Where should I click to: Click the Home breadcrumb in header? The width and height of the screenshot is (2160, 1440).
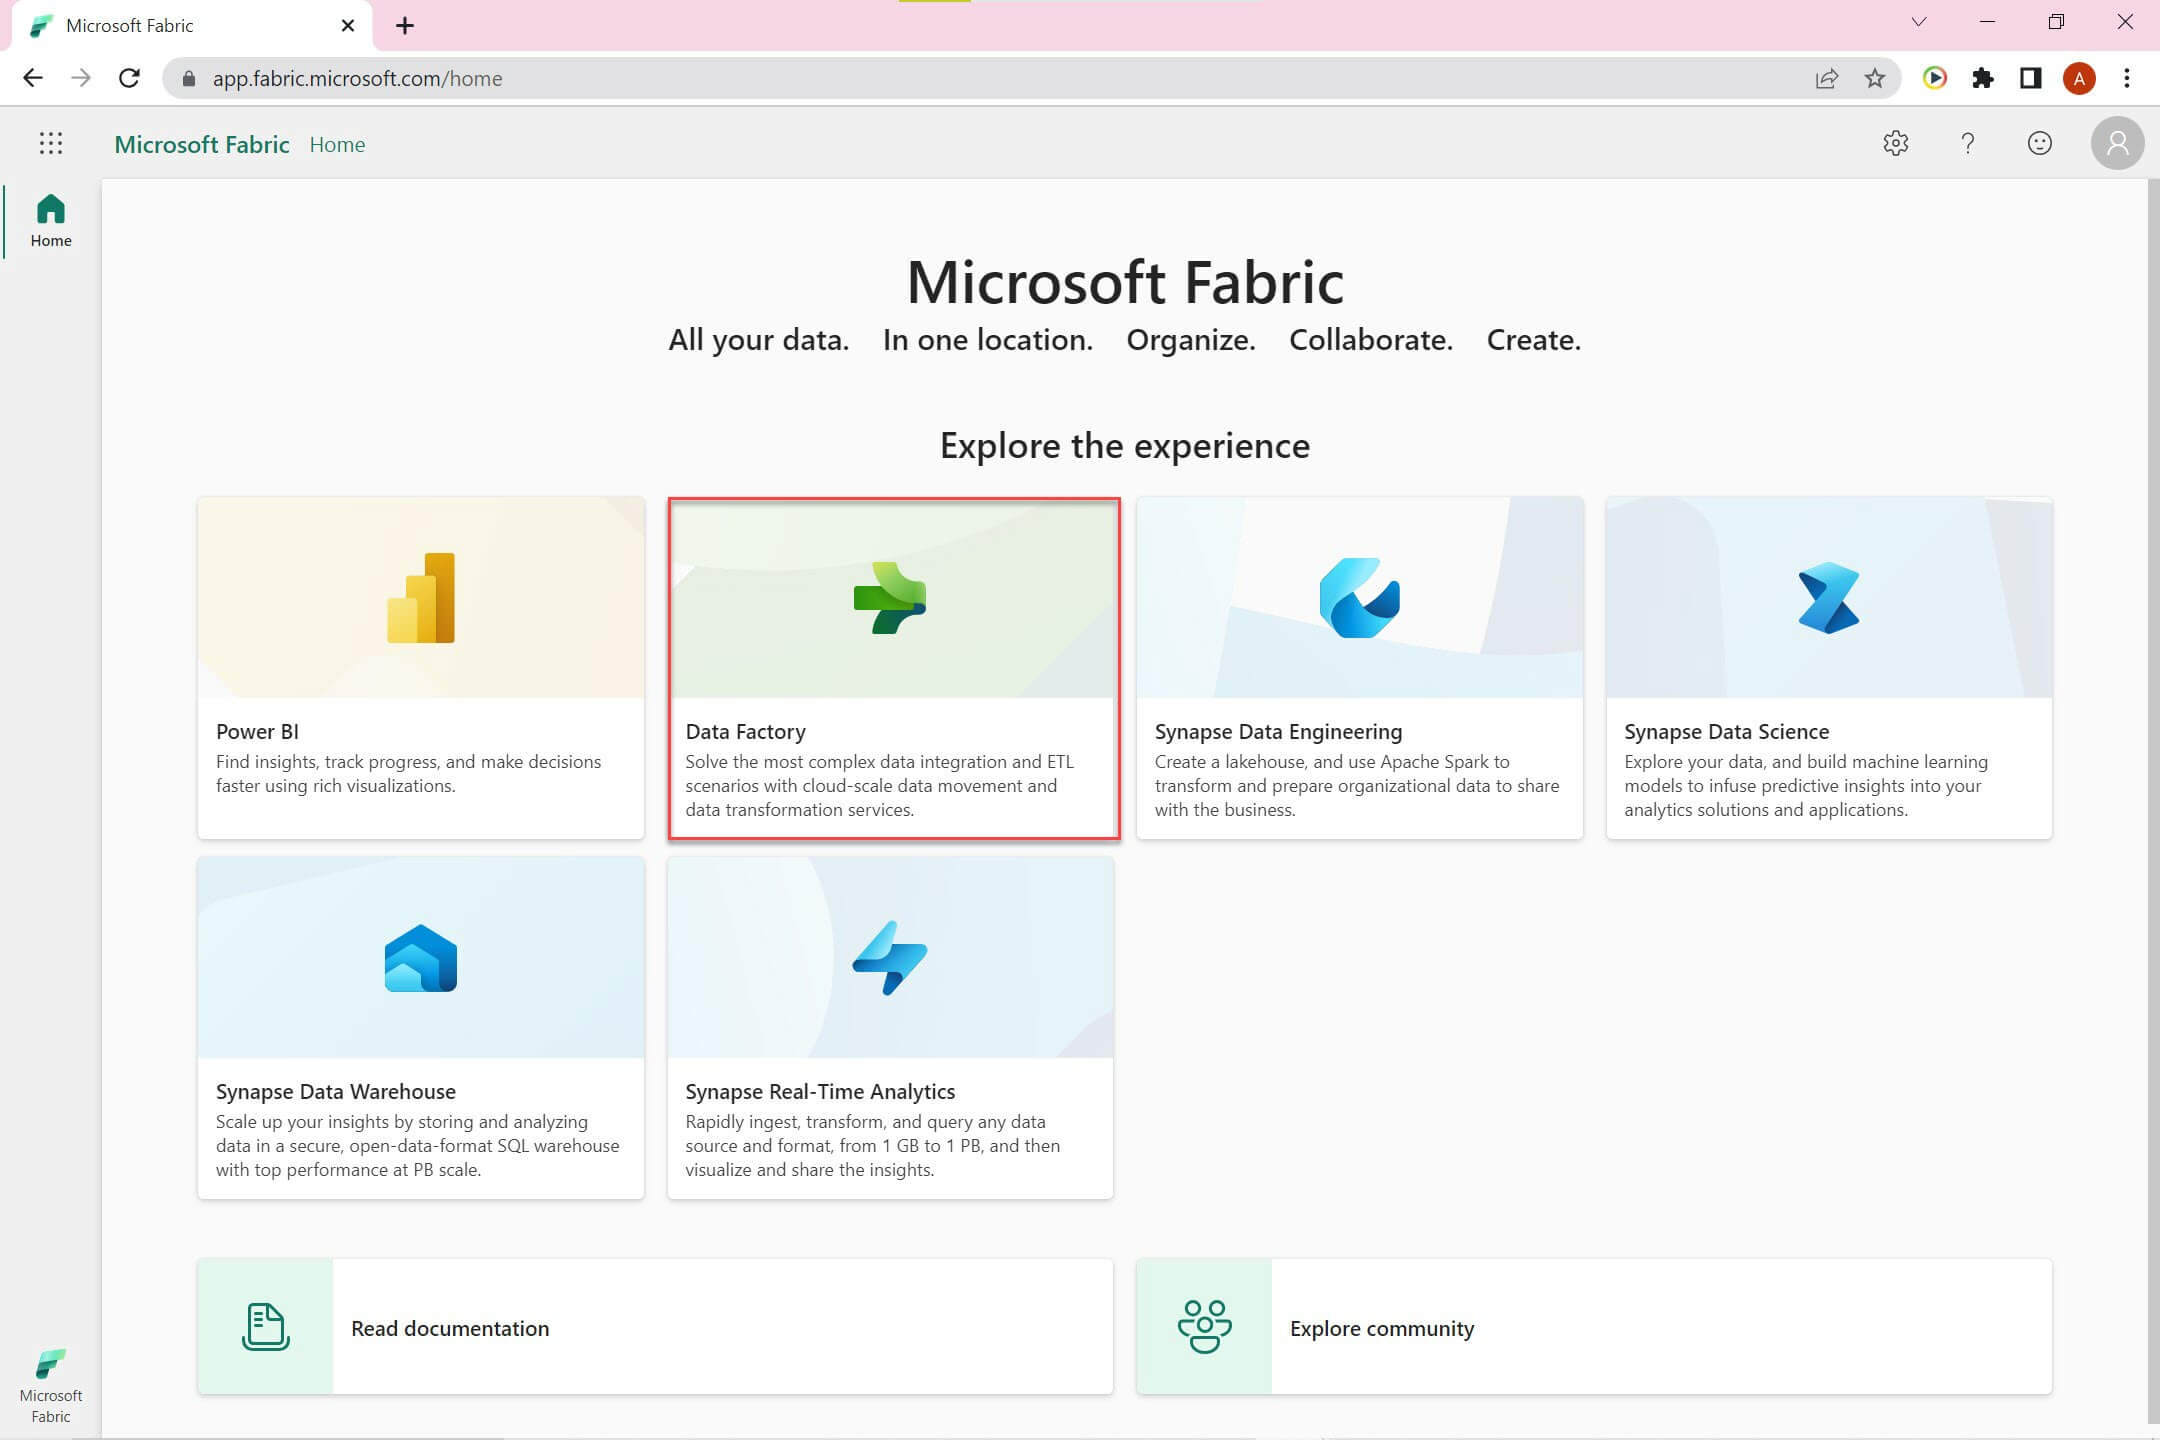(337, 145)
